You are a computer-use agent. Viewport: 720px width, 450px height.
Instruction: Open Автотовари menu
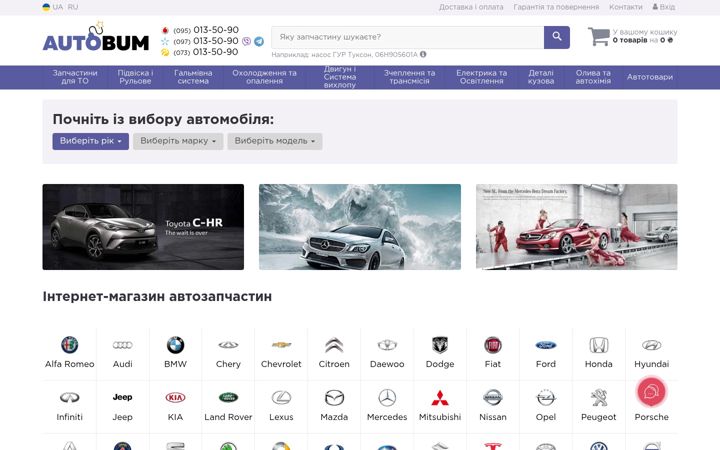point(650,77)
